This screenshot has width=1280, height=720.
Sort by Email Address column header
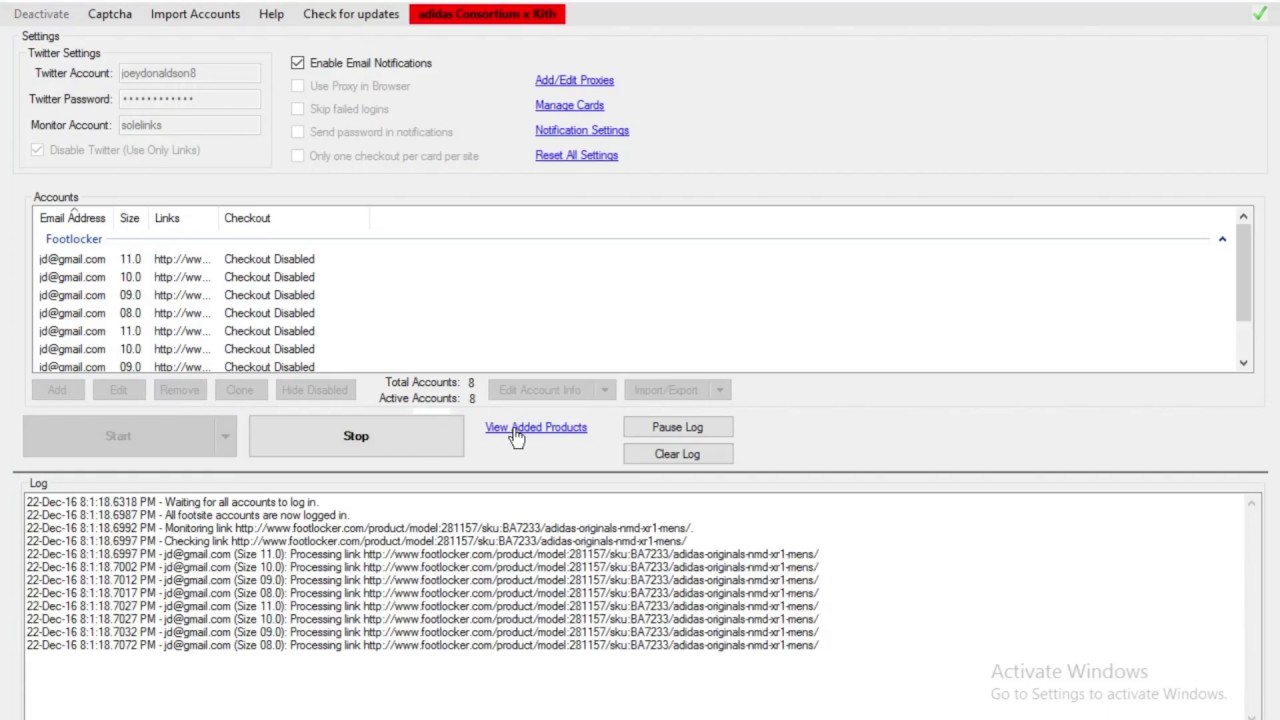[72, 218]
